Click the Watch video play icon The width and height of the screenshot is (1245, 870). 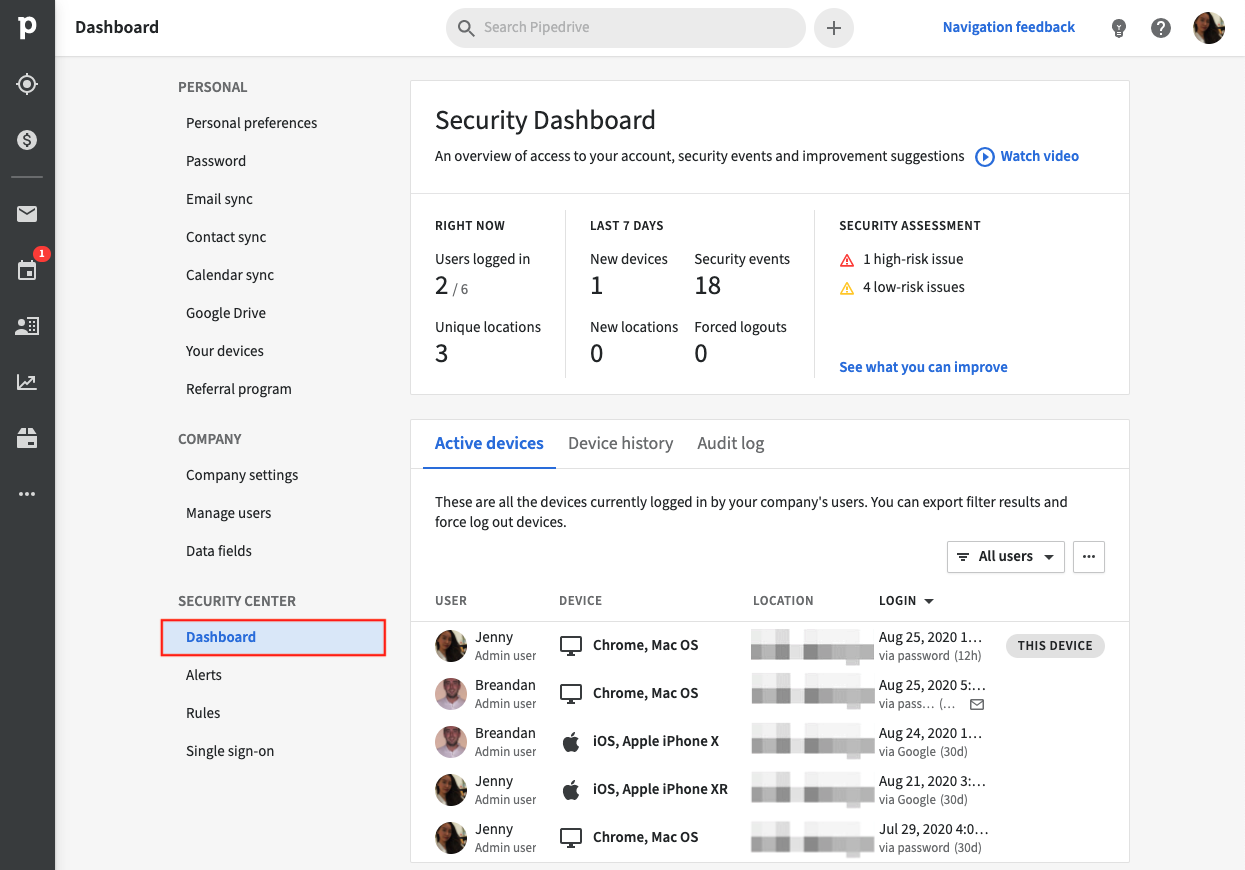[985, 156]
